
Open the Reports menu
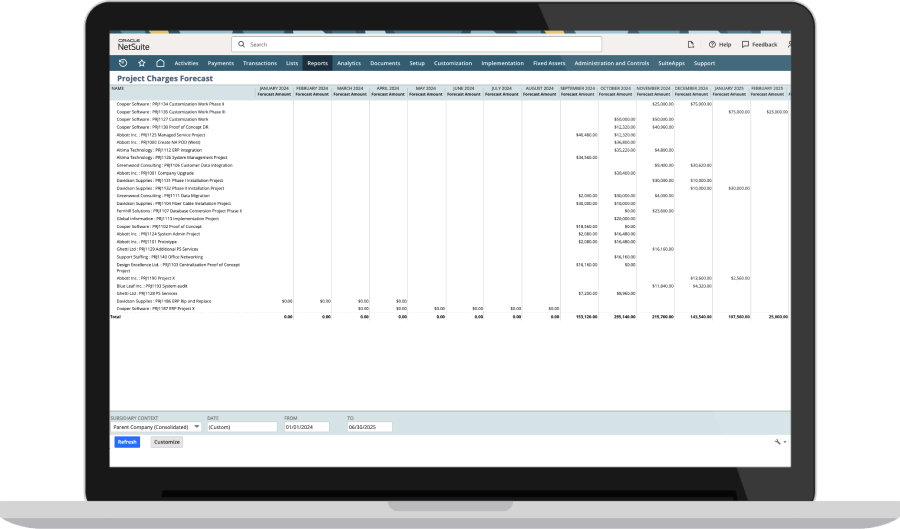coord(317,63)
